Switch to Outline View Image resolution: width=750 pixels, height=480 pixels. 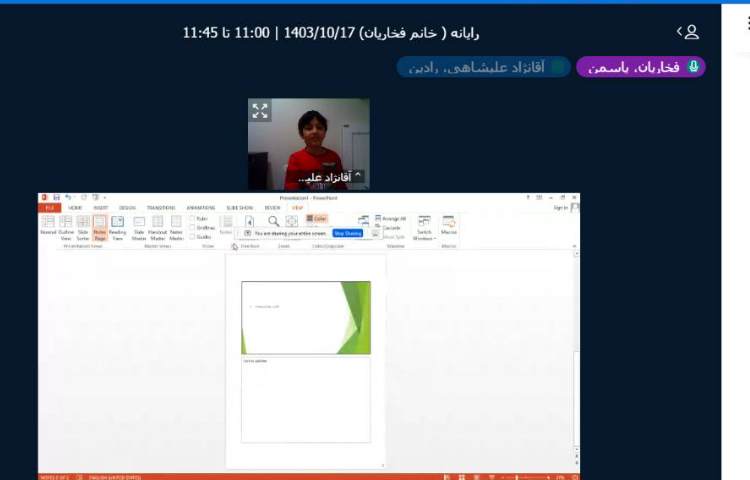tap(66, 228)
